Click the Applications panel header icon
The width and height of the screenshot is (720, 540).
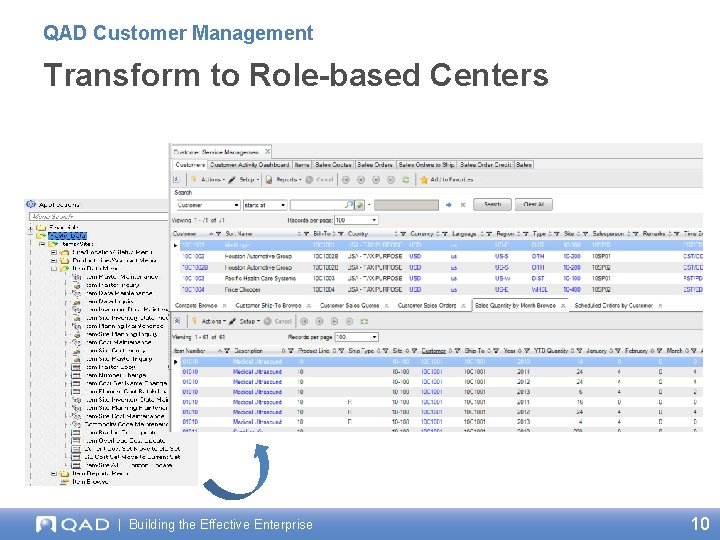31,204
